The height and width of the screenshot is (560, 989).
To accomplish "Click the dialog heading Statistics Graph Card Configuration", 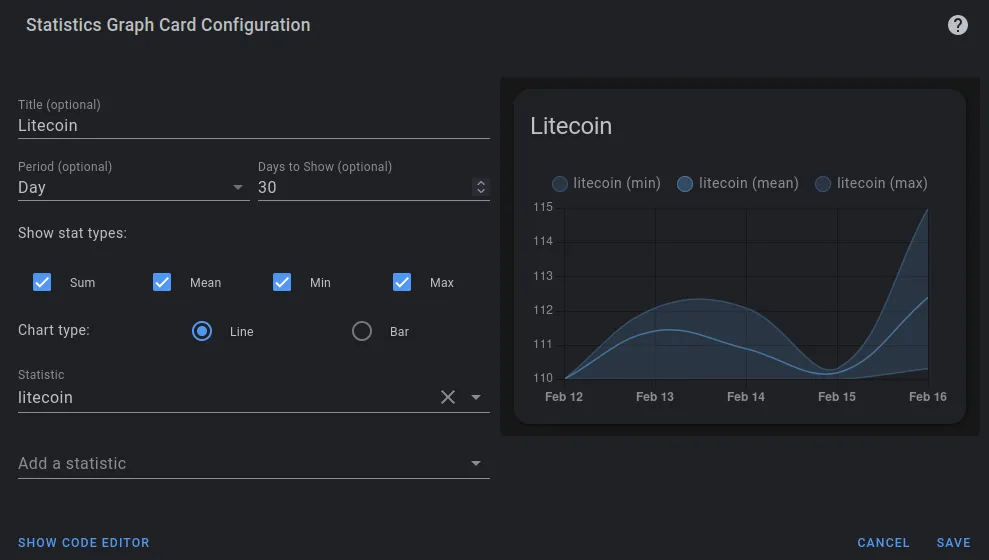I will [168, 25].
